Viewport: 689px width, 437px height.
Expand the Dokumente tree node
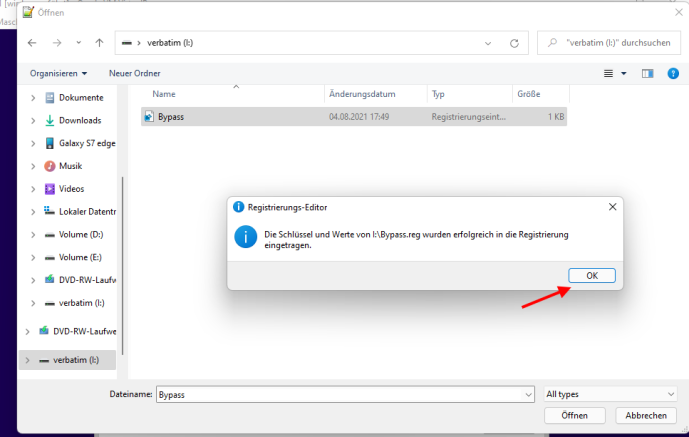(x=33, y=98)
